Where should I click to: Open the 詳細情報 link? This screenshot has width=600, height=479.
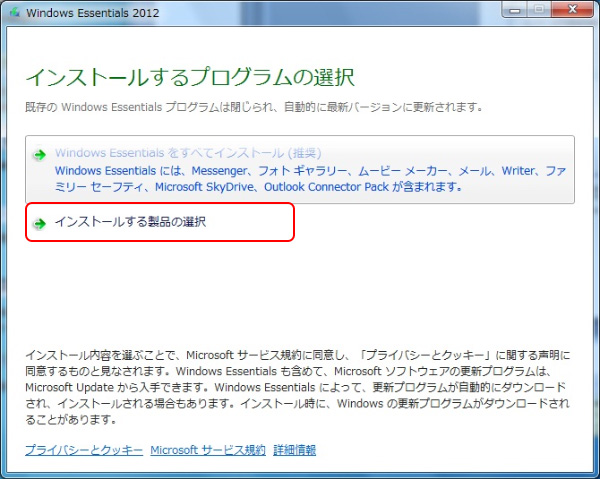pyautogui.click(x=295, y=450)
